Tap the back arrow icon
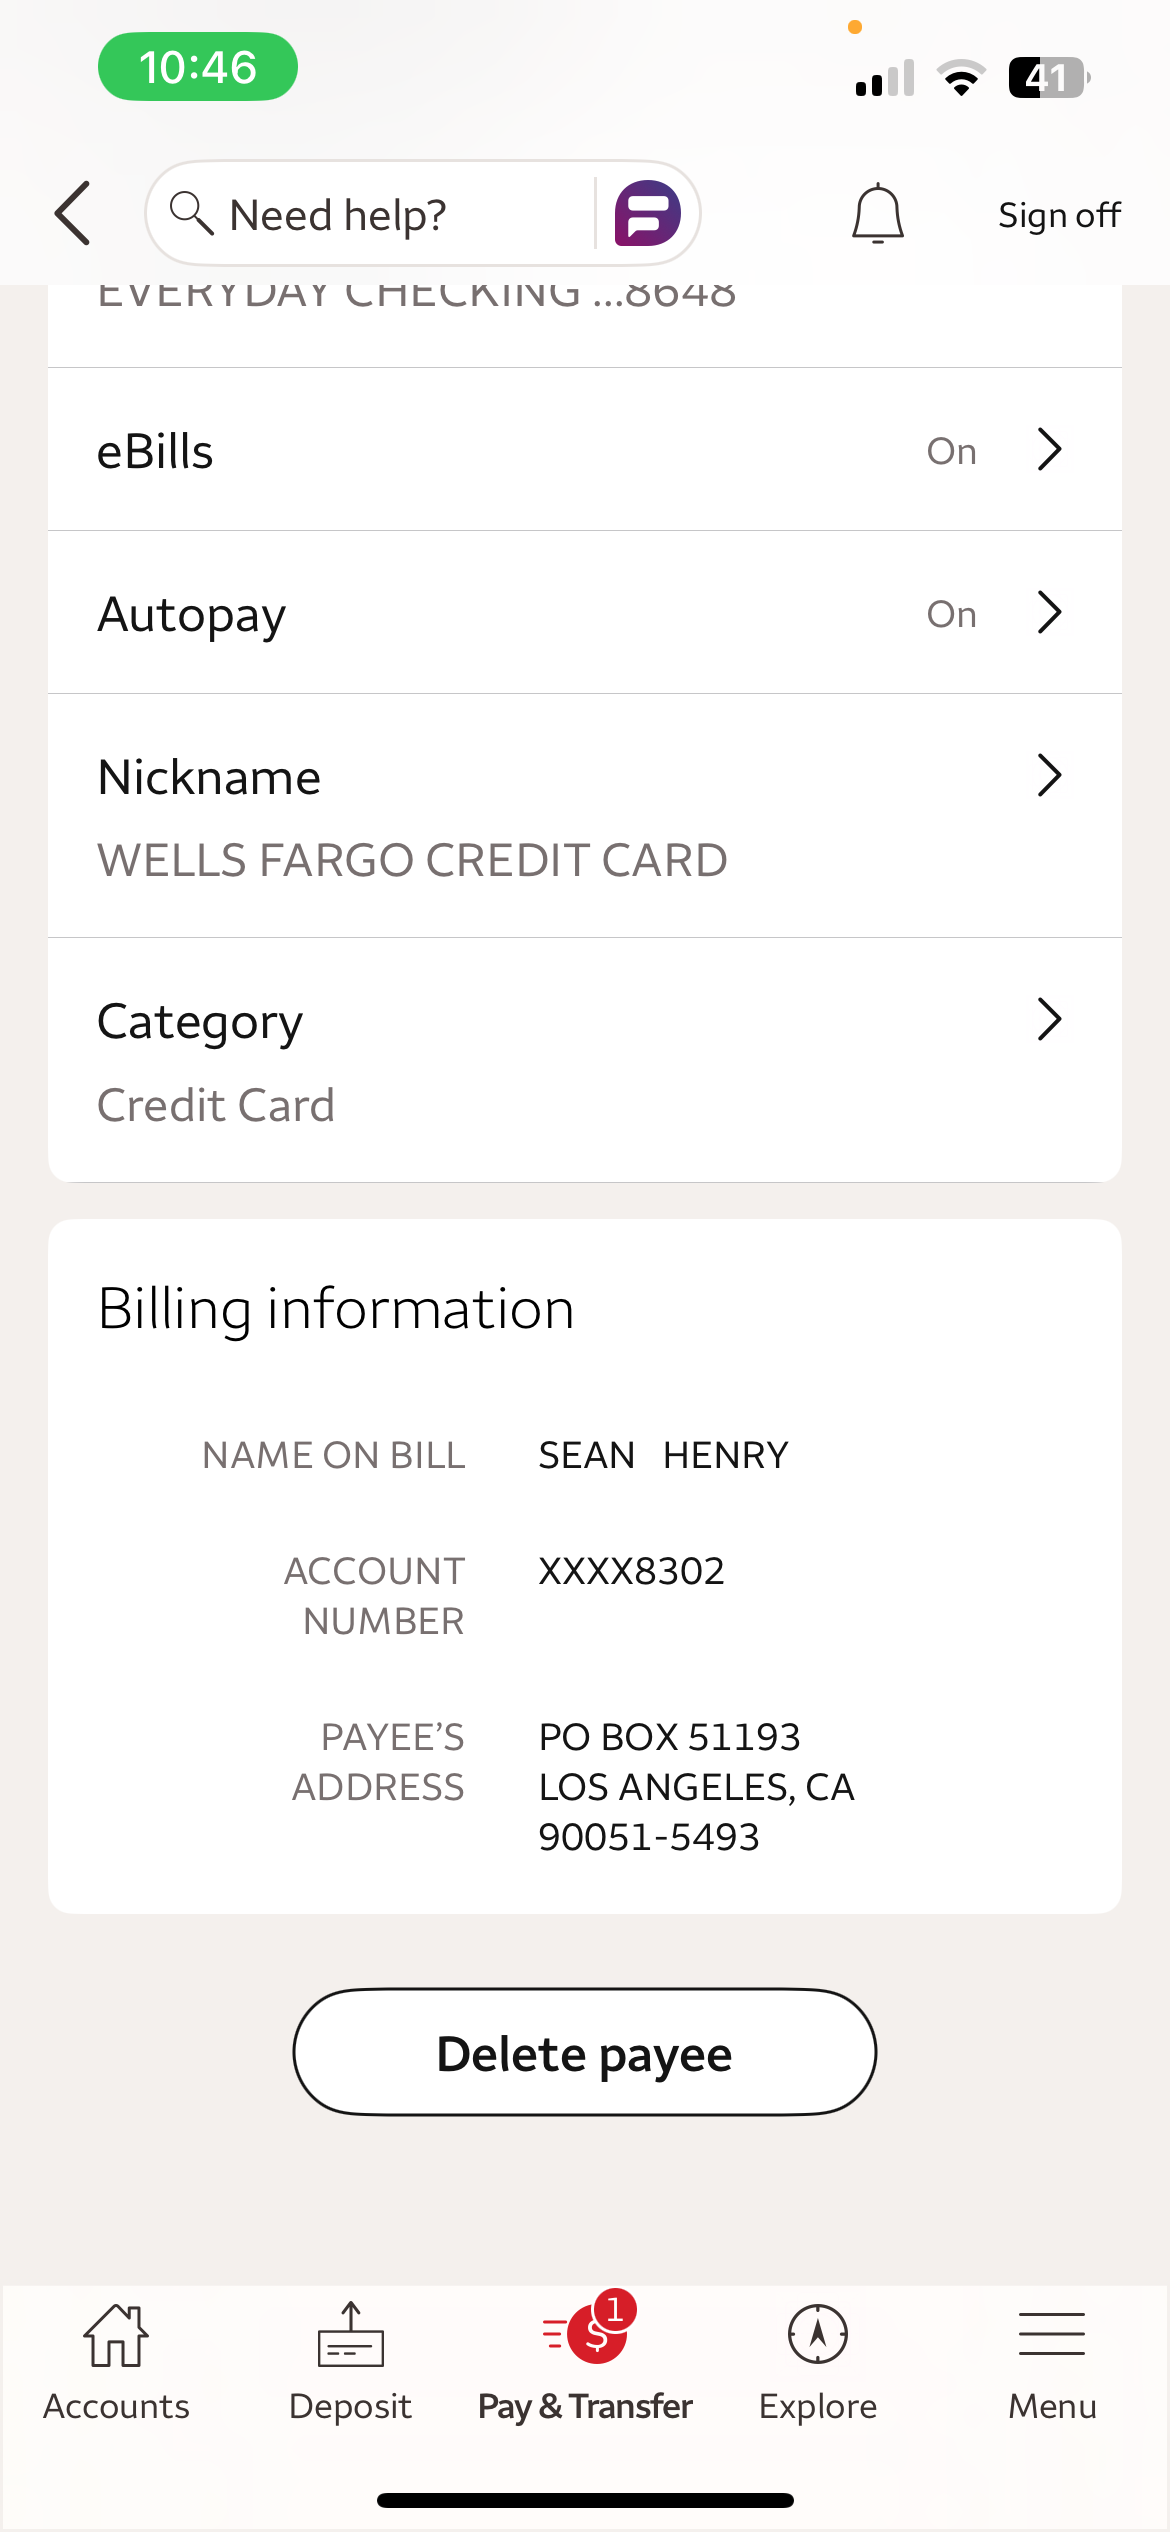 73,213
